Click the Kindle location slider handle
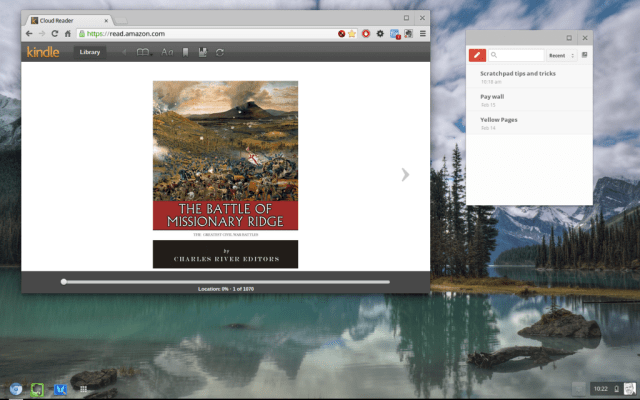The image size is (640, 400). (x=64, y=282)
